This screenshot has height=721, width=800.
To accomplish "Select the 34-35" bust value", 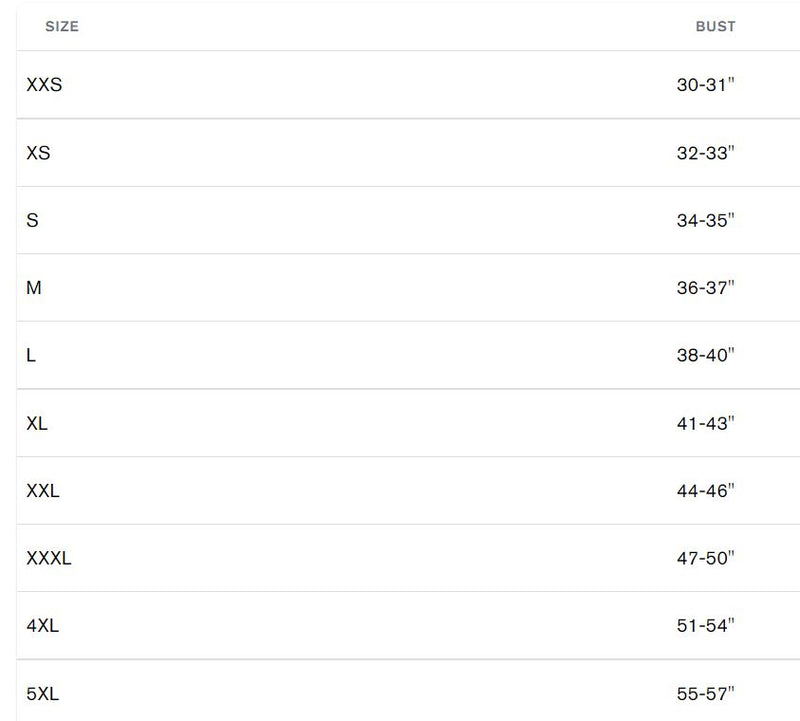I will tap(706, 220).
